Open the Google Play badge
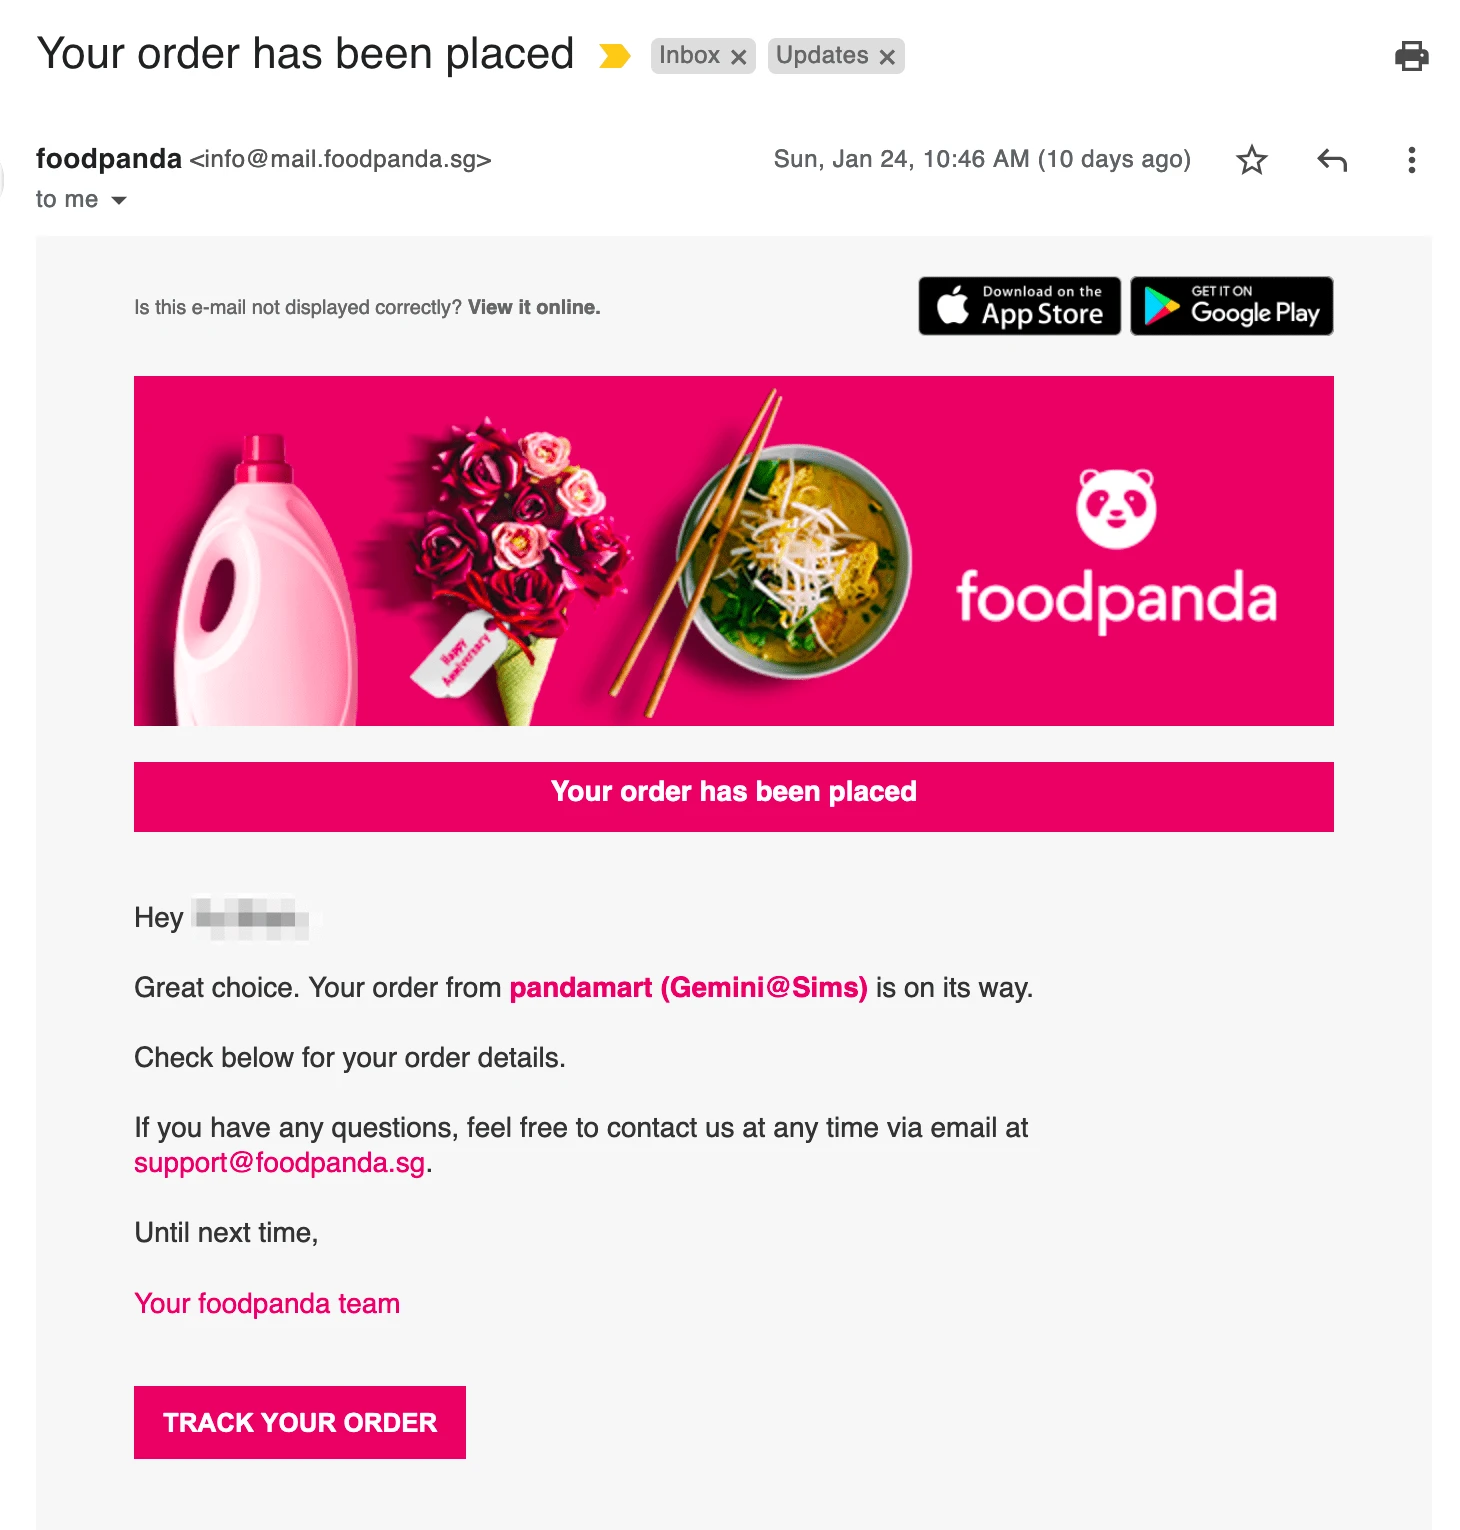The width and height of the screenshot is (1460, 1530). pos(1231,306)
